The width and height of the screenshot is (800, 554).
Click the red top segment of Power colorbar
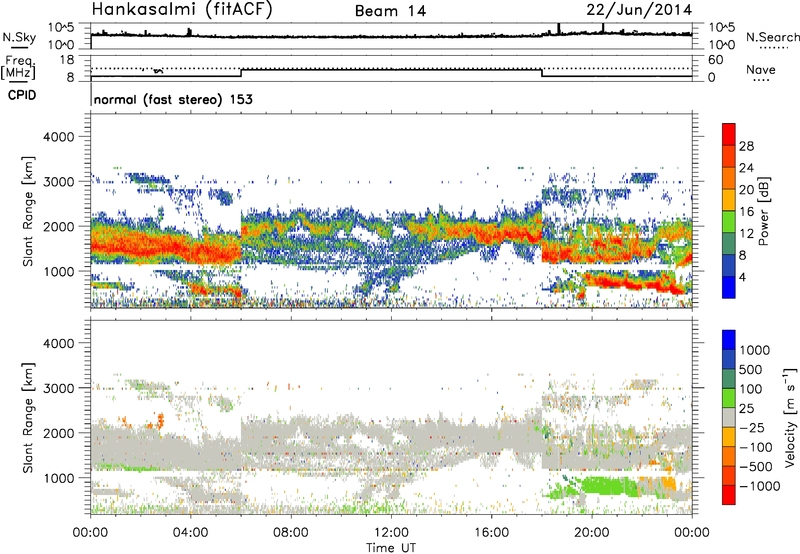coord(729,134)
